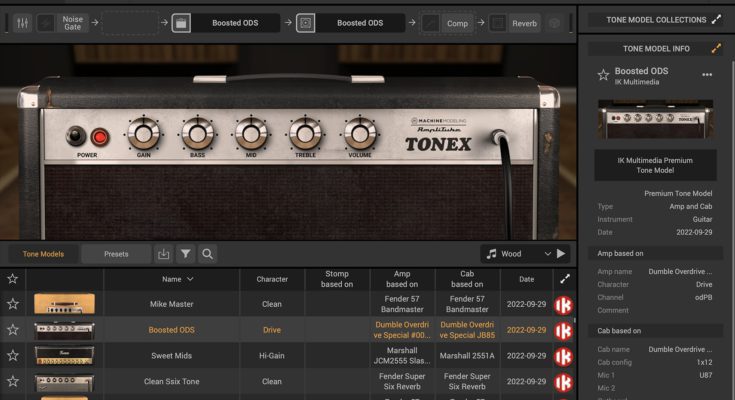Image resolution: width=735 pixels, height=400 pixels.
Task: Click the amp's Gain knob
Action: [x=143, y=134]
